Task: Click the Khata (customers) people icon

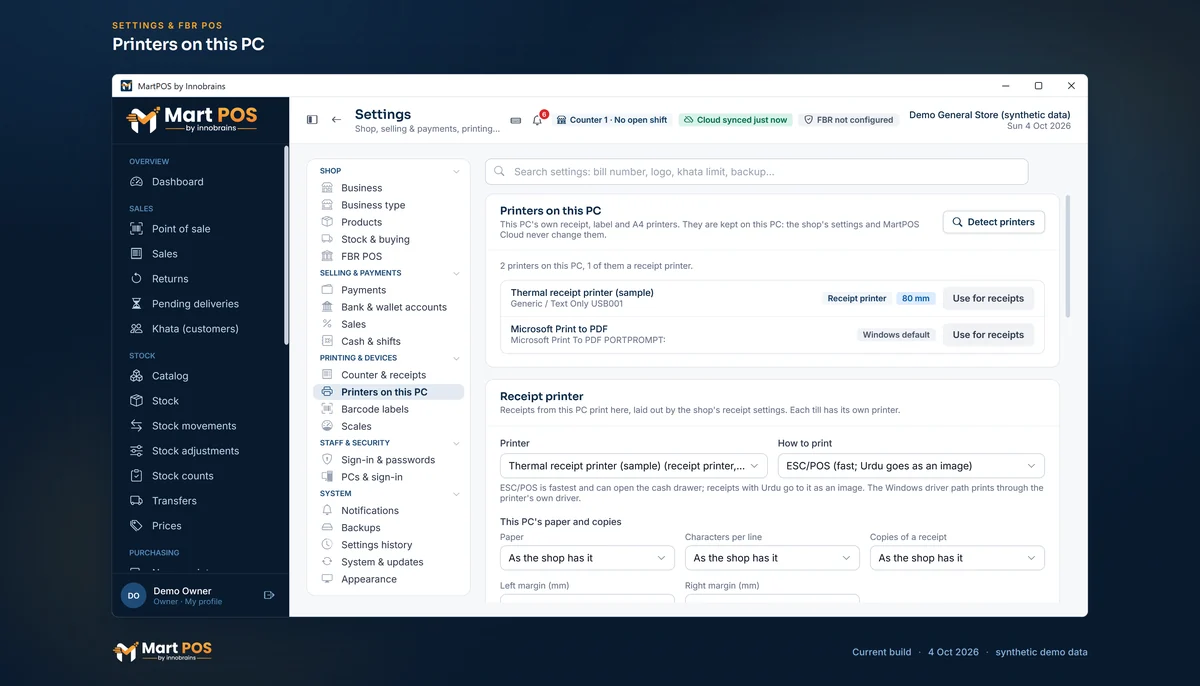Action: (136, 329)
